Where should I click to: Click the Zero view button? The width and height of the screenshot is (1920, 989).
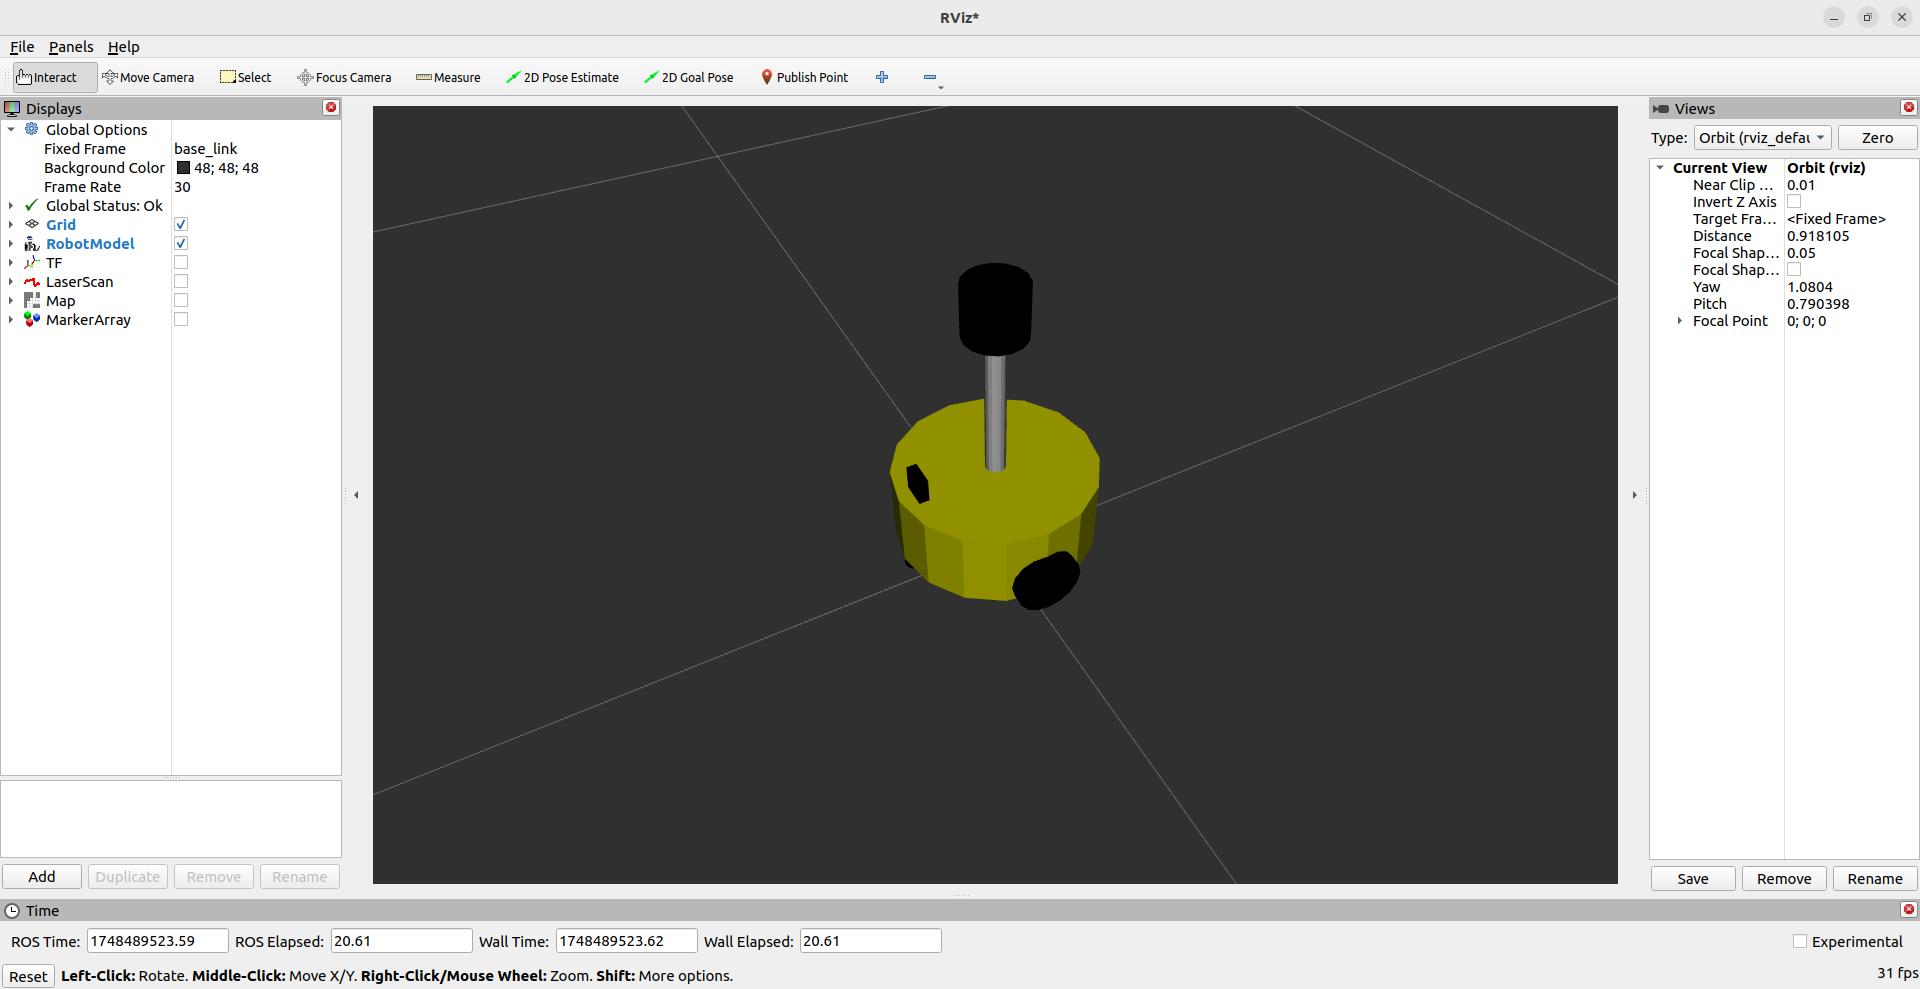coord(1877,137)
